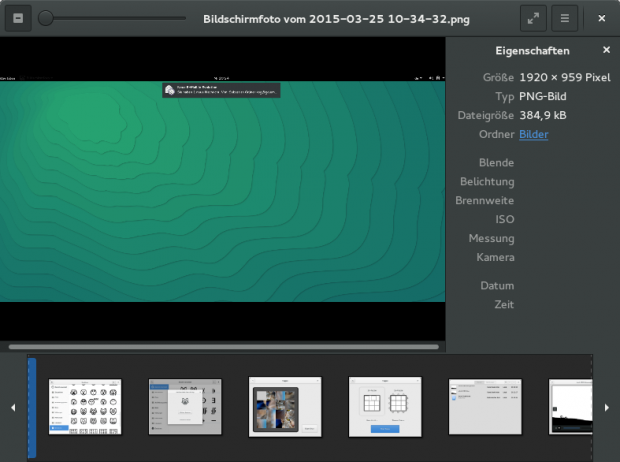Screen dimensions: 620x462
Task: Open the hamburger menu
Action: pyautogui.click(x=565, y=19)
